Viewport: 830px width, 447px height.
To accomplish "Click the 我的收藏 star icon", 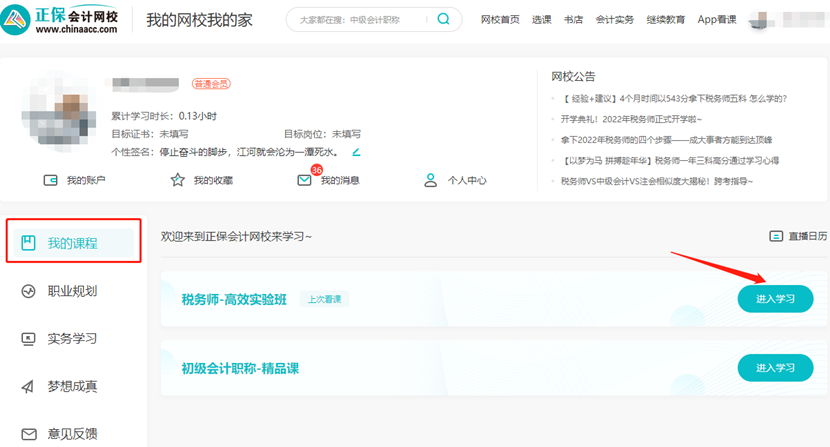I will coord(177,180).
